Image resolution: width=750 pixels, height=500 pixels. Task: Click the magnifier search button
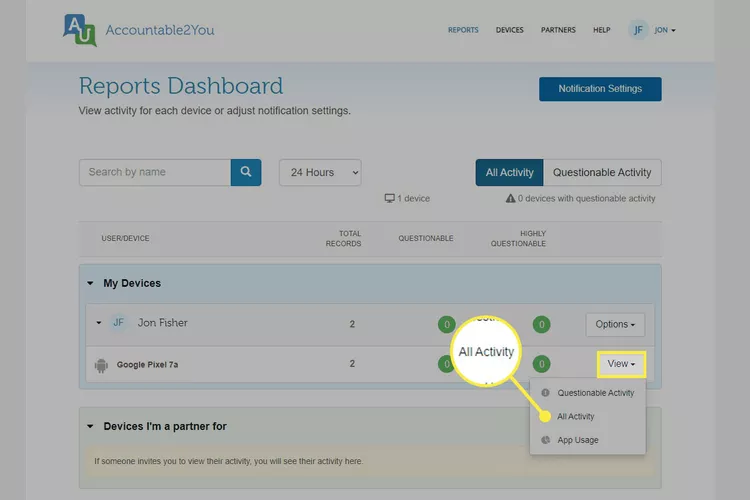[246, 172]
